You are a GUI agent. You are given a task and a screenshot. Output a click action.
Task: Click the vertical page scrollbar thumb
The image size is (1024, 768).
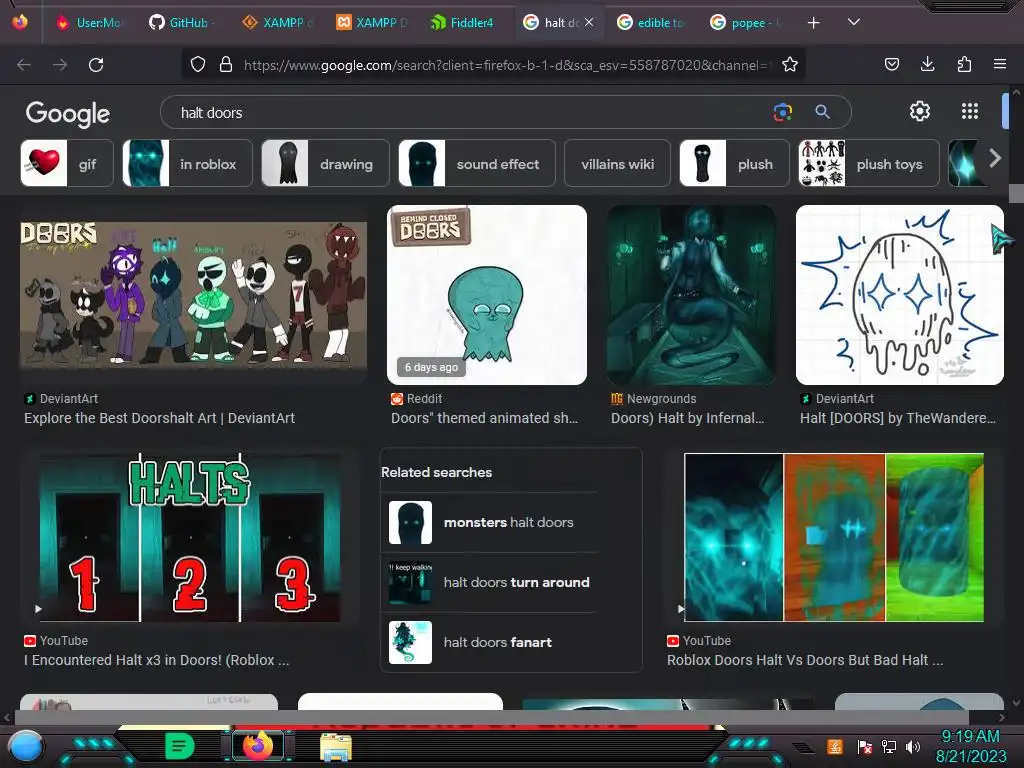(1016, 193)
